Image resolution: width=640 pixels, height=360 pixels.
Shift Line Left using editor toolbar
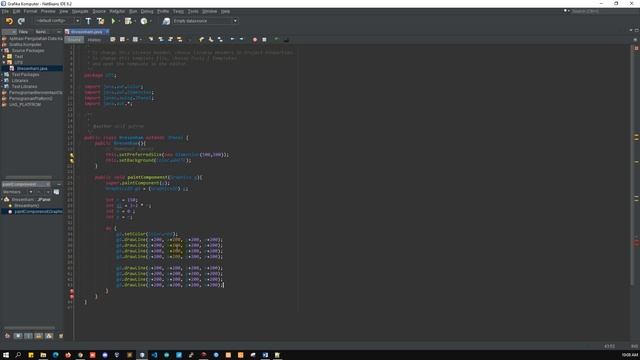click(x=232, y=40)
